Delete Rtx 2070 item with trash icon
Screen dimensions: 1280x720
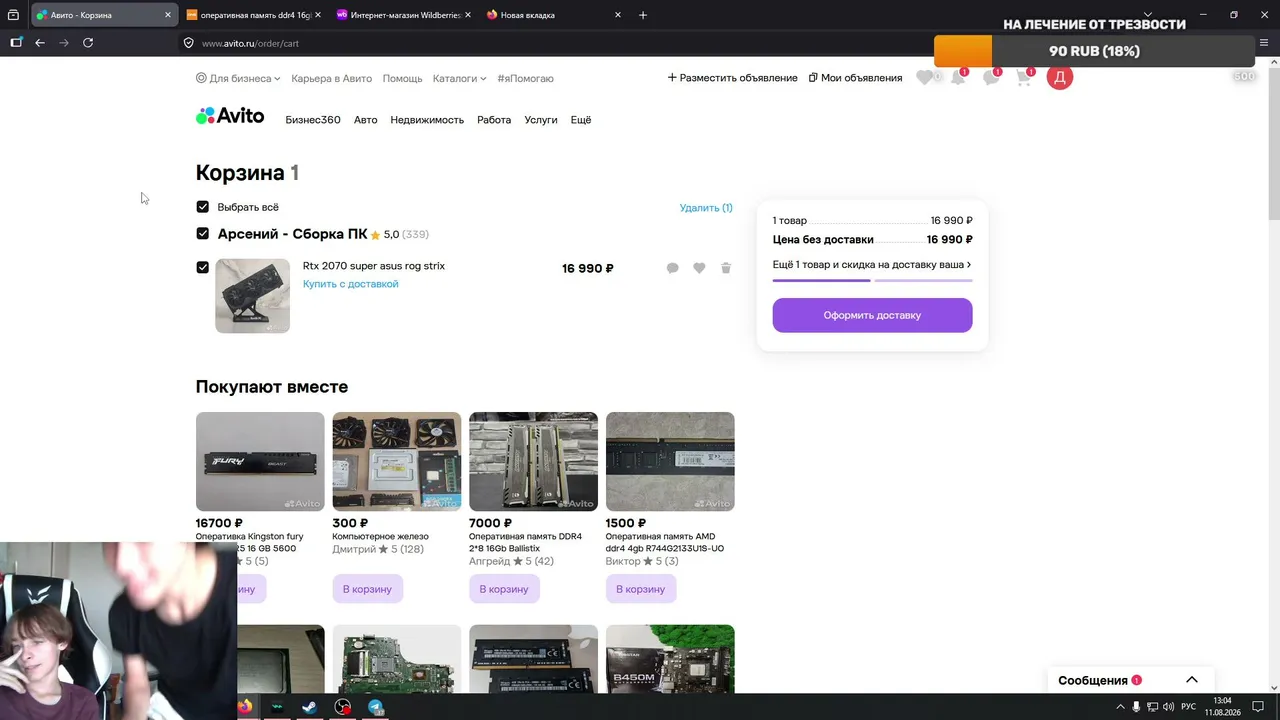click(x=726, y=268)
